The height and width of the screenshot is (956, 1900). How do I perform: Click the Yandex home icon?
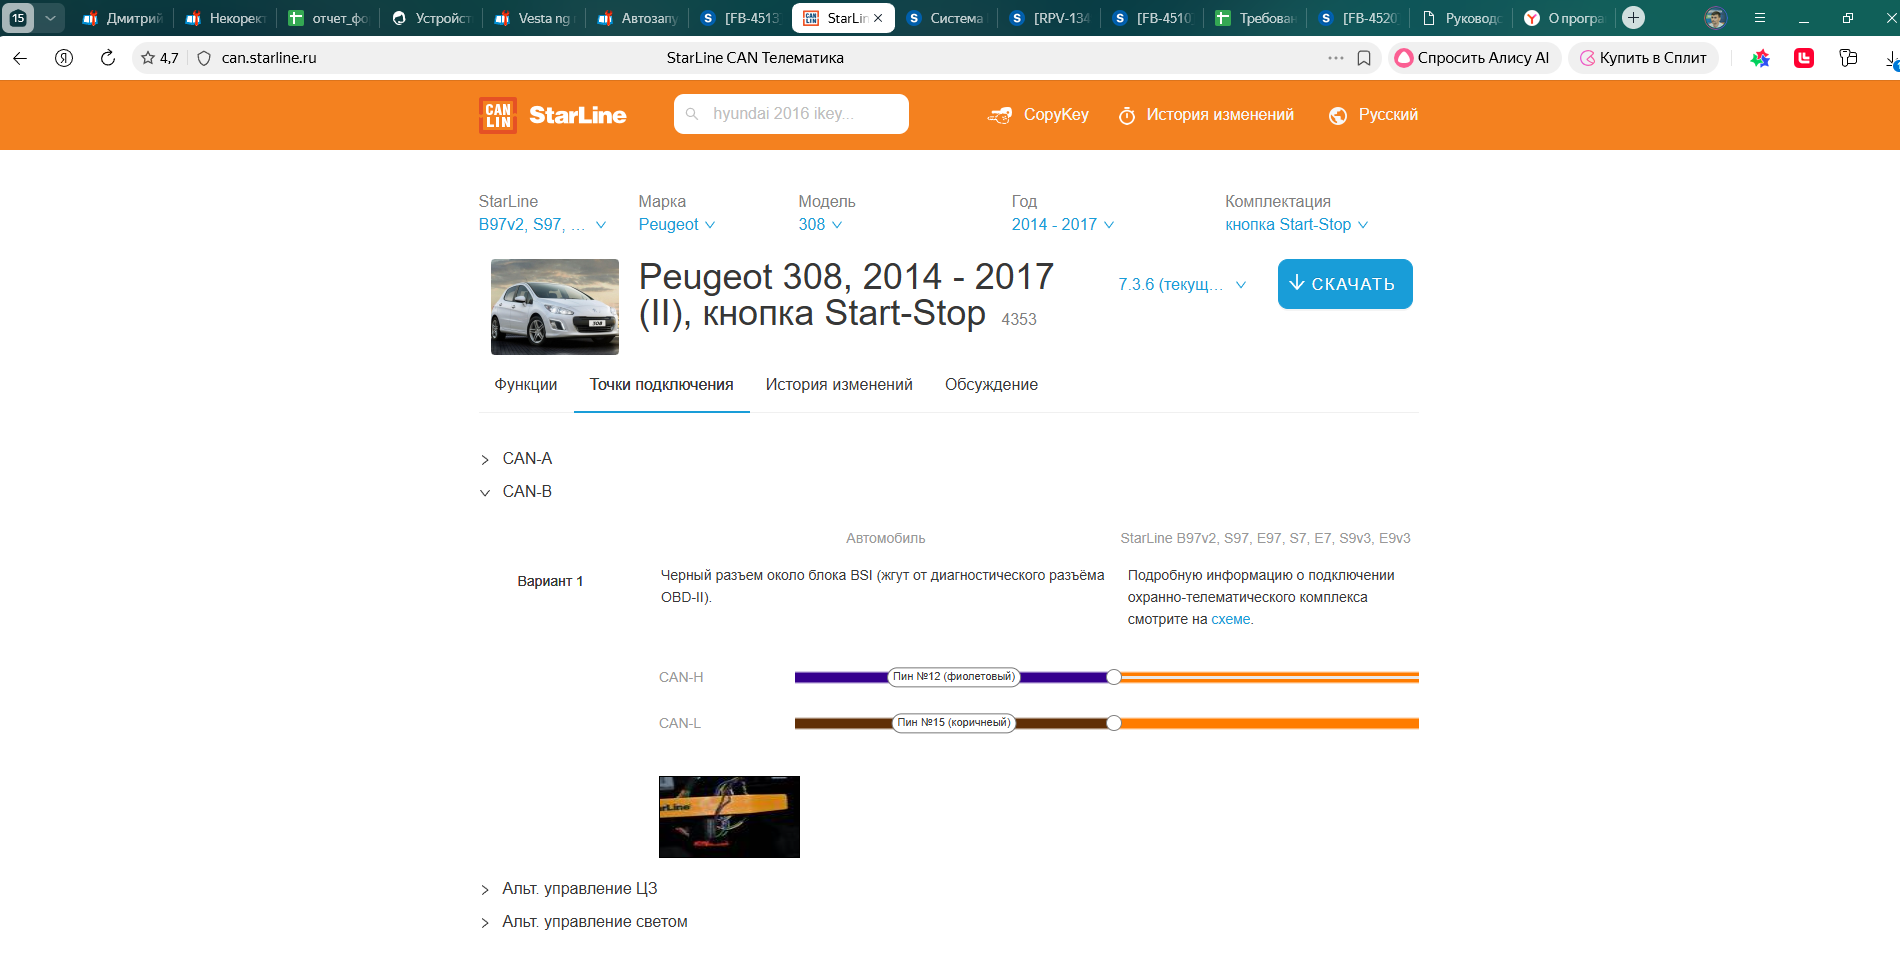[x=64, y=58]
